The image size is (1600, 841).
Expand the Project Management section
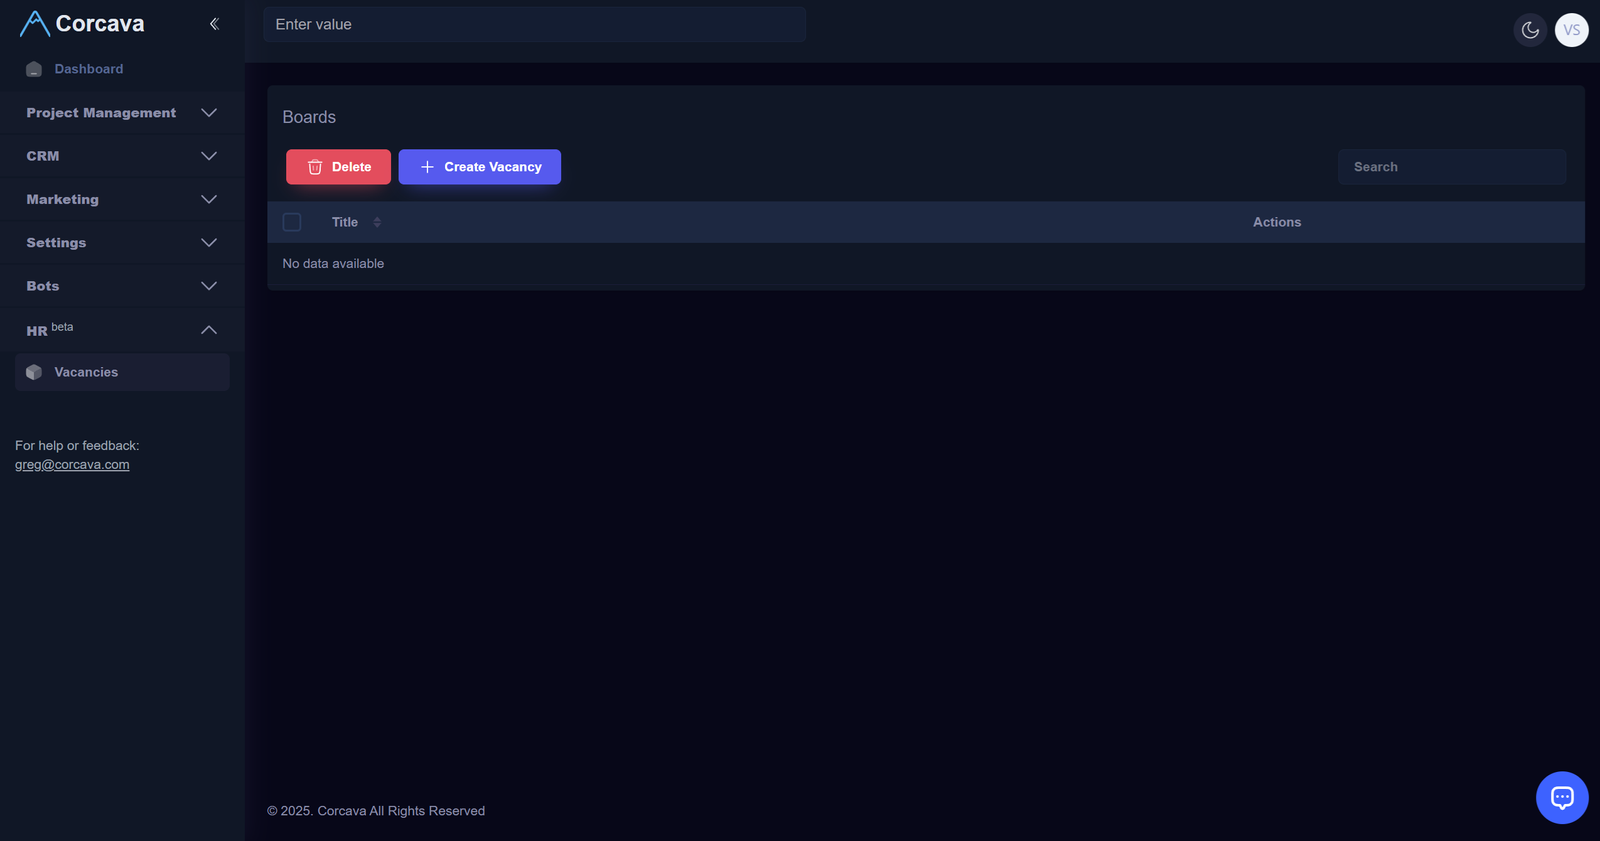(x=209, y=113)
